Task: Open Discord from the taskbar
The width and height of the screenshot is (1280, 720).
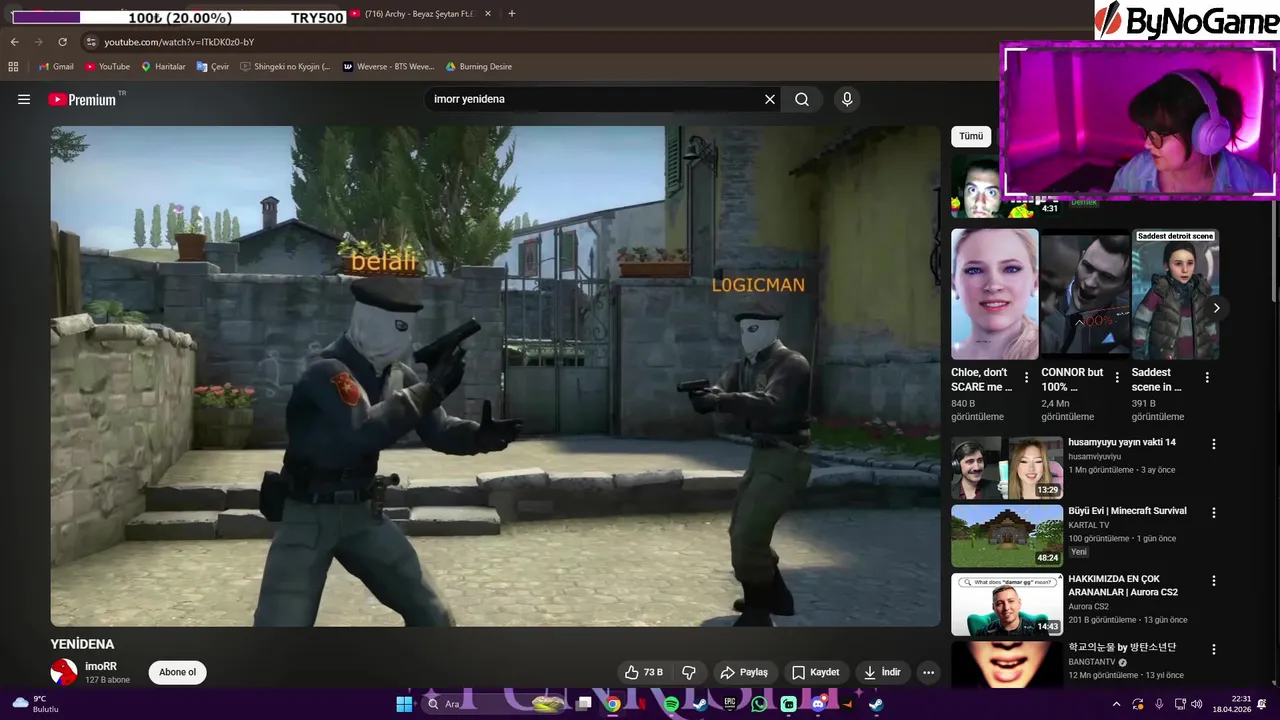Action: [x=818, y=704]
